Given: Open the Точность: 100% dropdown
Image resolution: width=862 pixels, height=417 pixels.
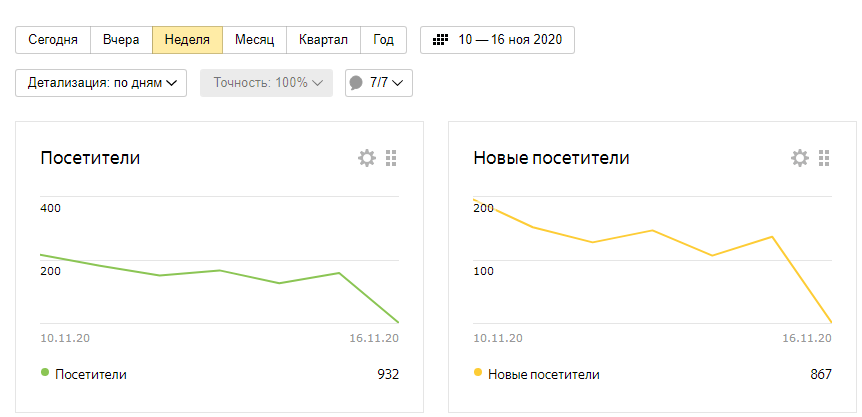Looking at the screenshot, I should tap(266, 83).
